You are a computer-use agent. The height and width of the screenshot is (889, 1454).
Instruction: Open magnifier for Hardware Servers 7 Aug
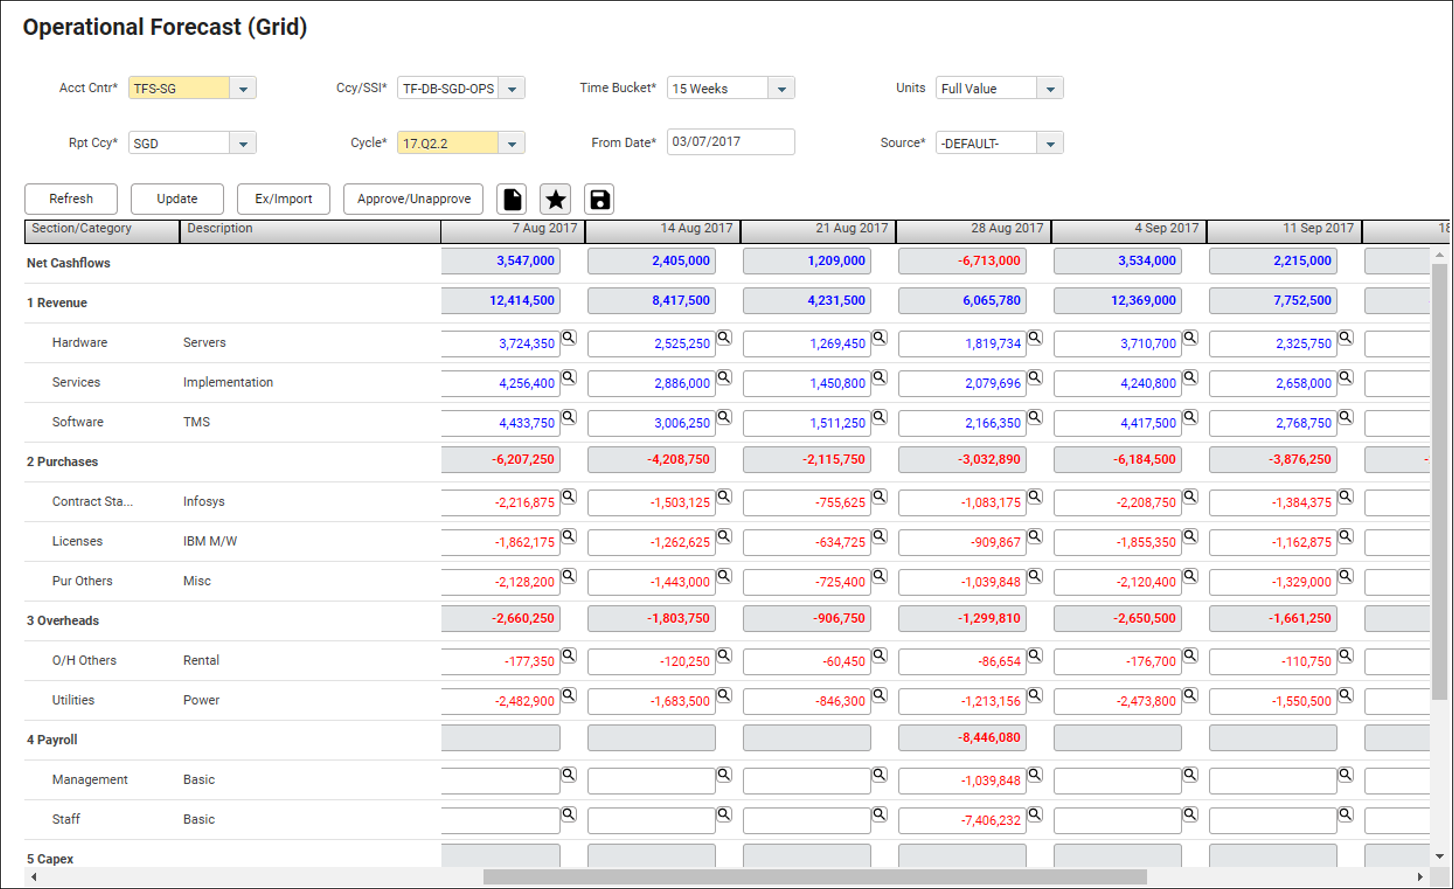[x=569, y=338]
